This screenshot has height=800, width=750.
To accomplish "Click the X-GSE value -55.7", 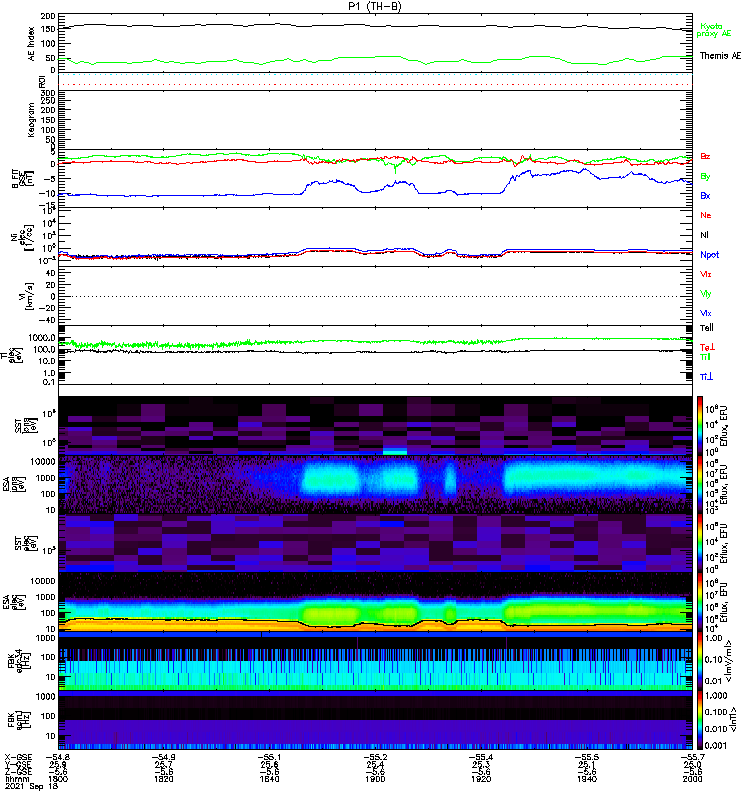I will (x=692, y=757).
